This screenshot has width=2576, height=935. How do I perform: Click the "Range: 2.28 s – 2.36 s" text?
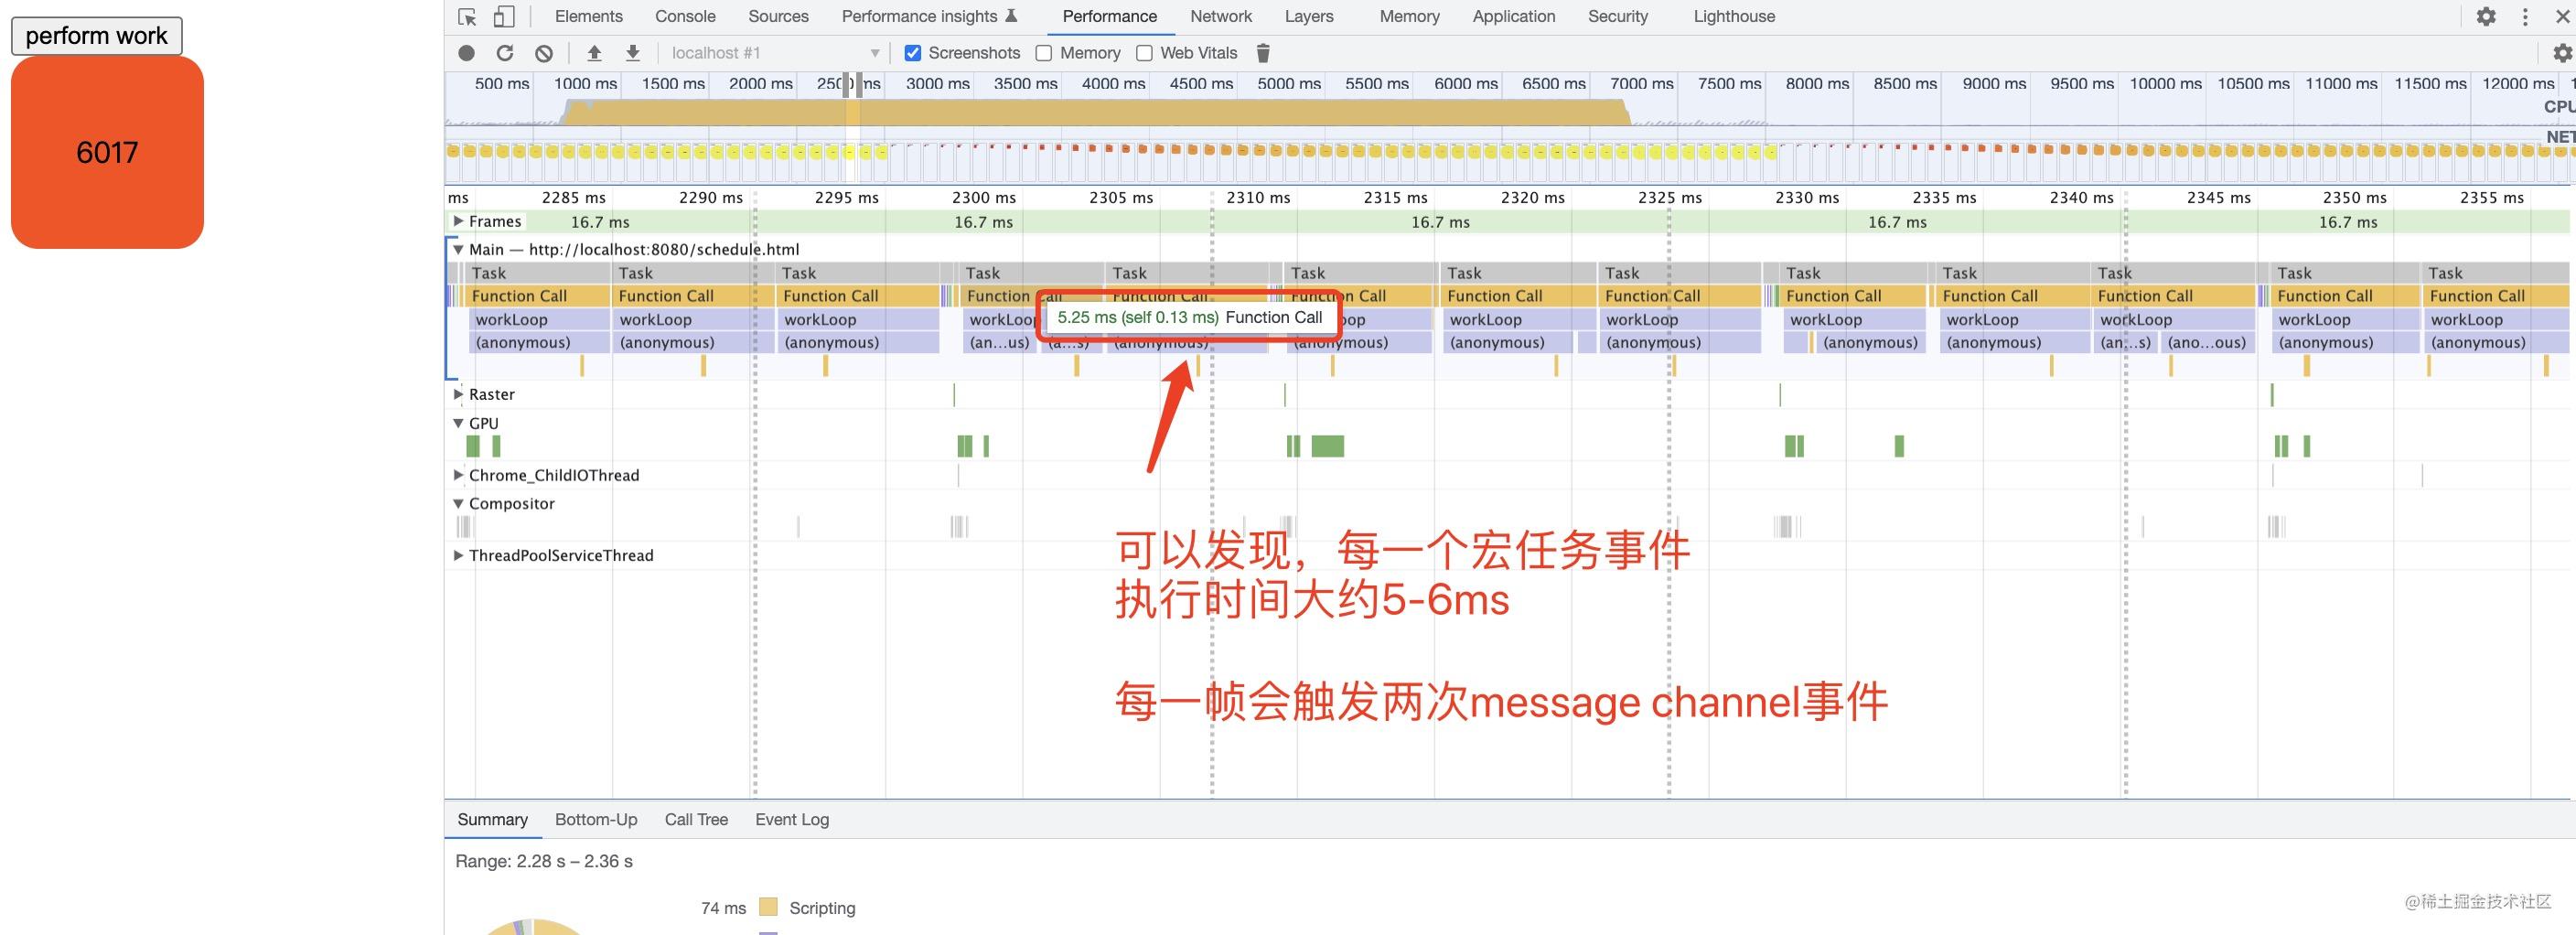544,861
